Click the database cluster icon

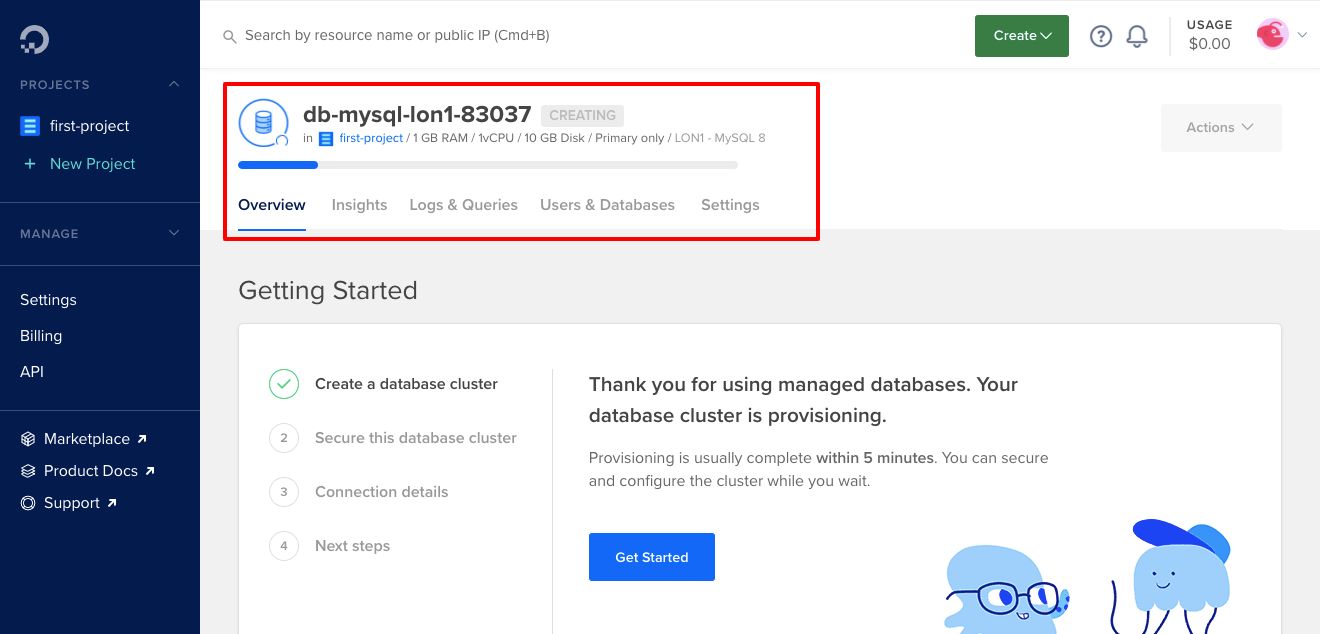263,123
